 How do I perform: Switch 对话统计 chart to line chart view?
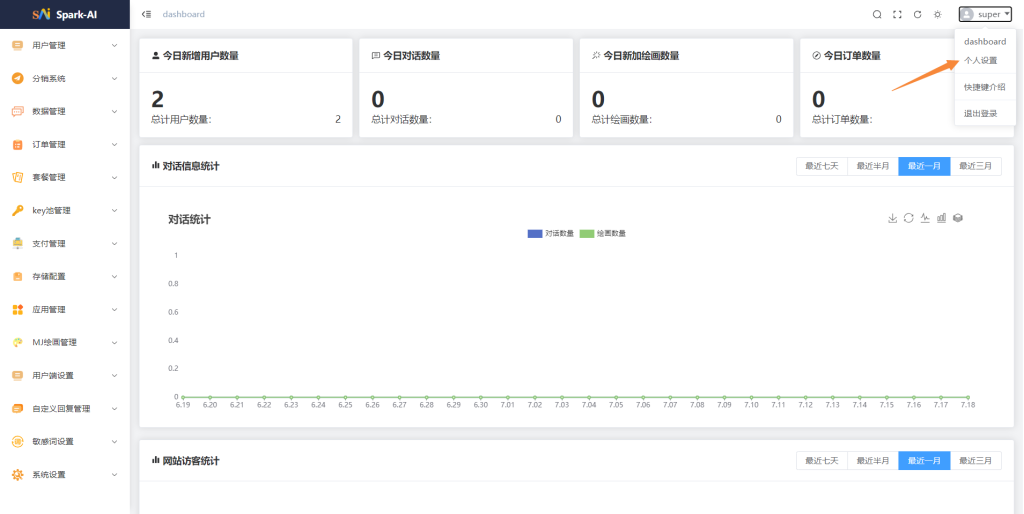(925, 218)
